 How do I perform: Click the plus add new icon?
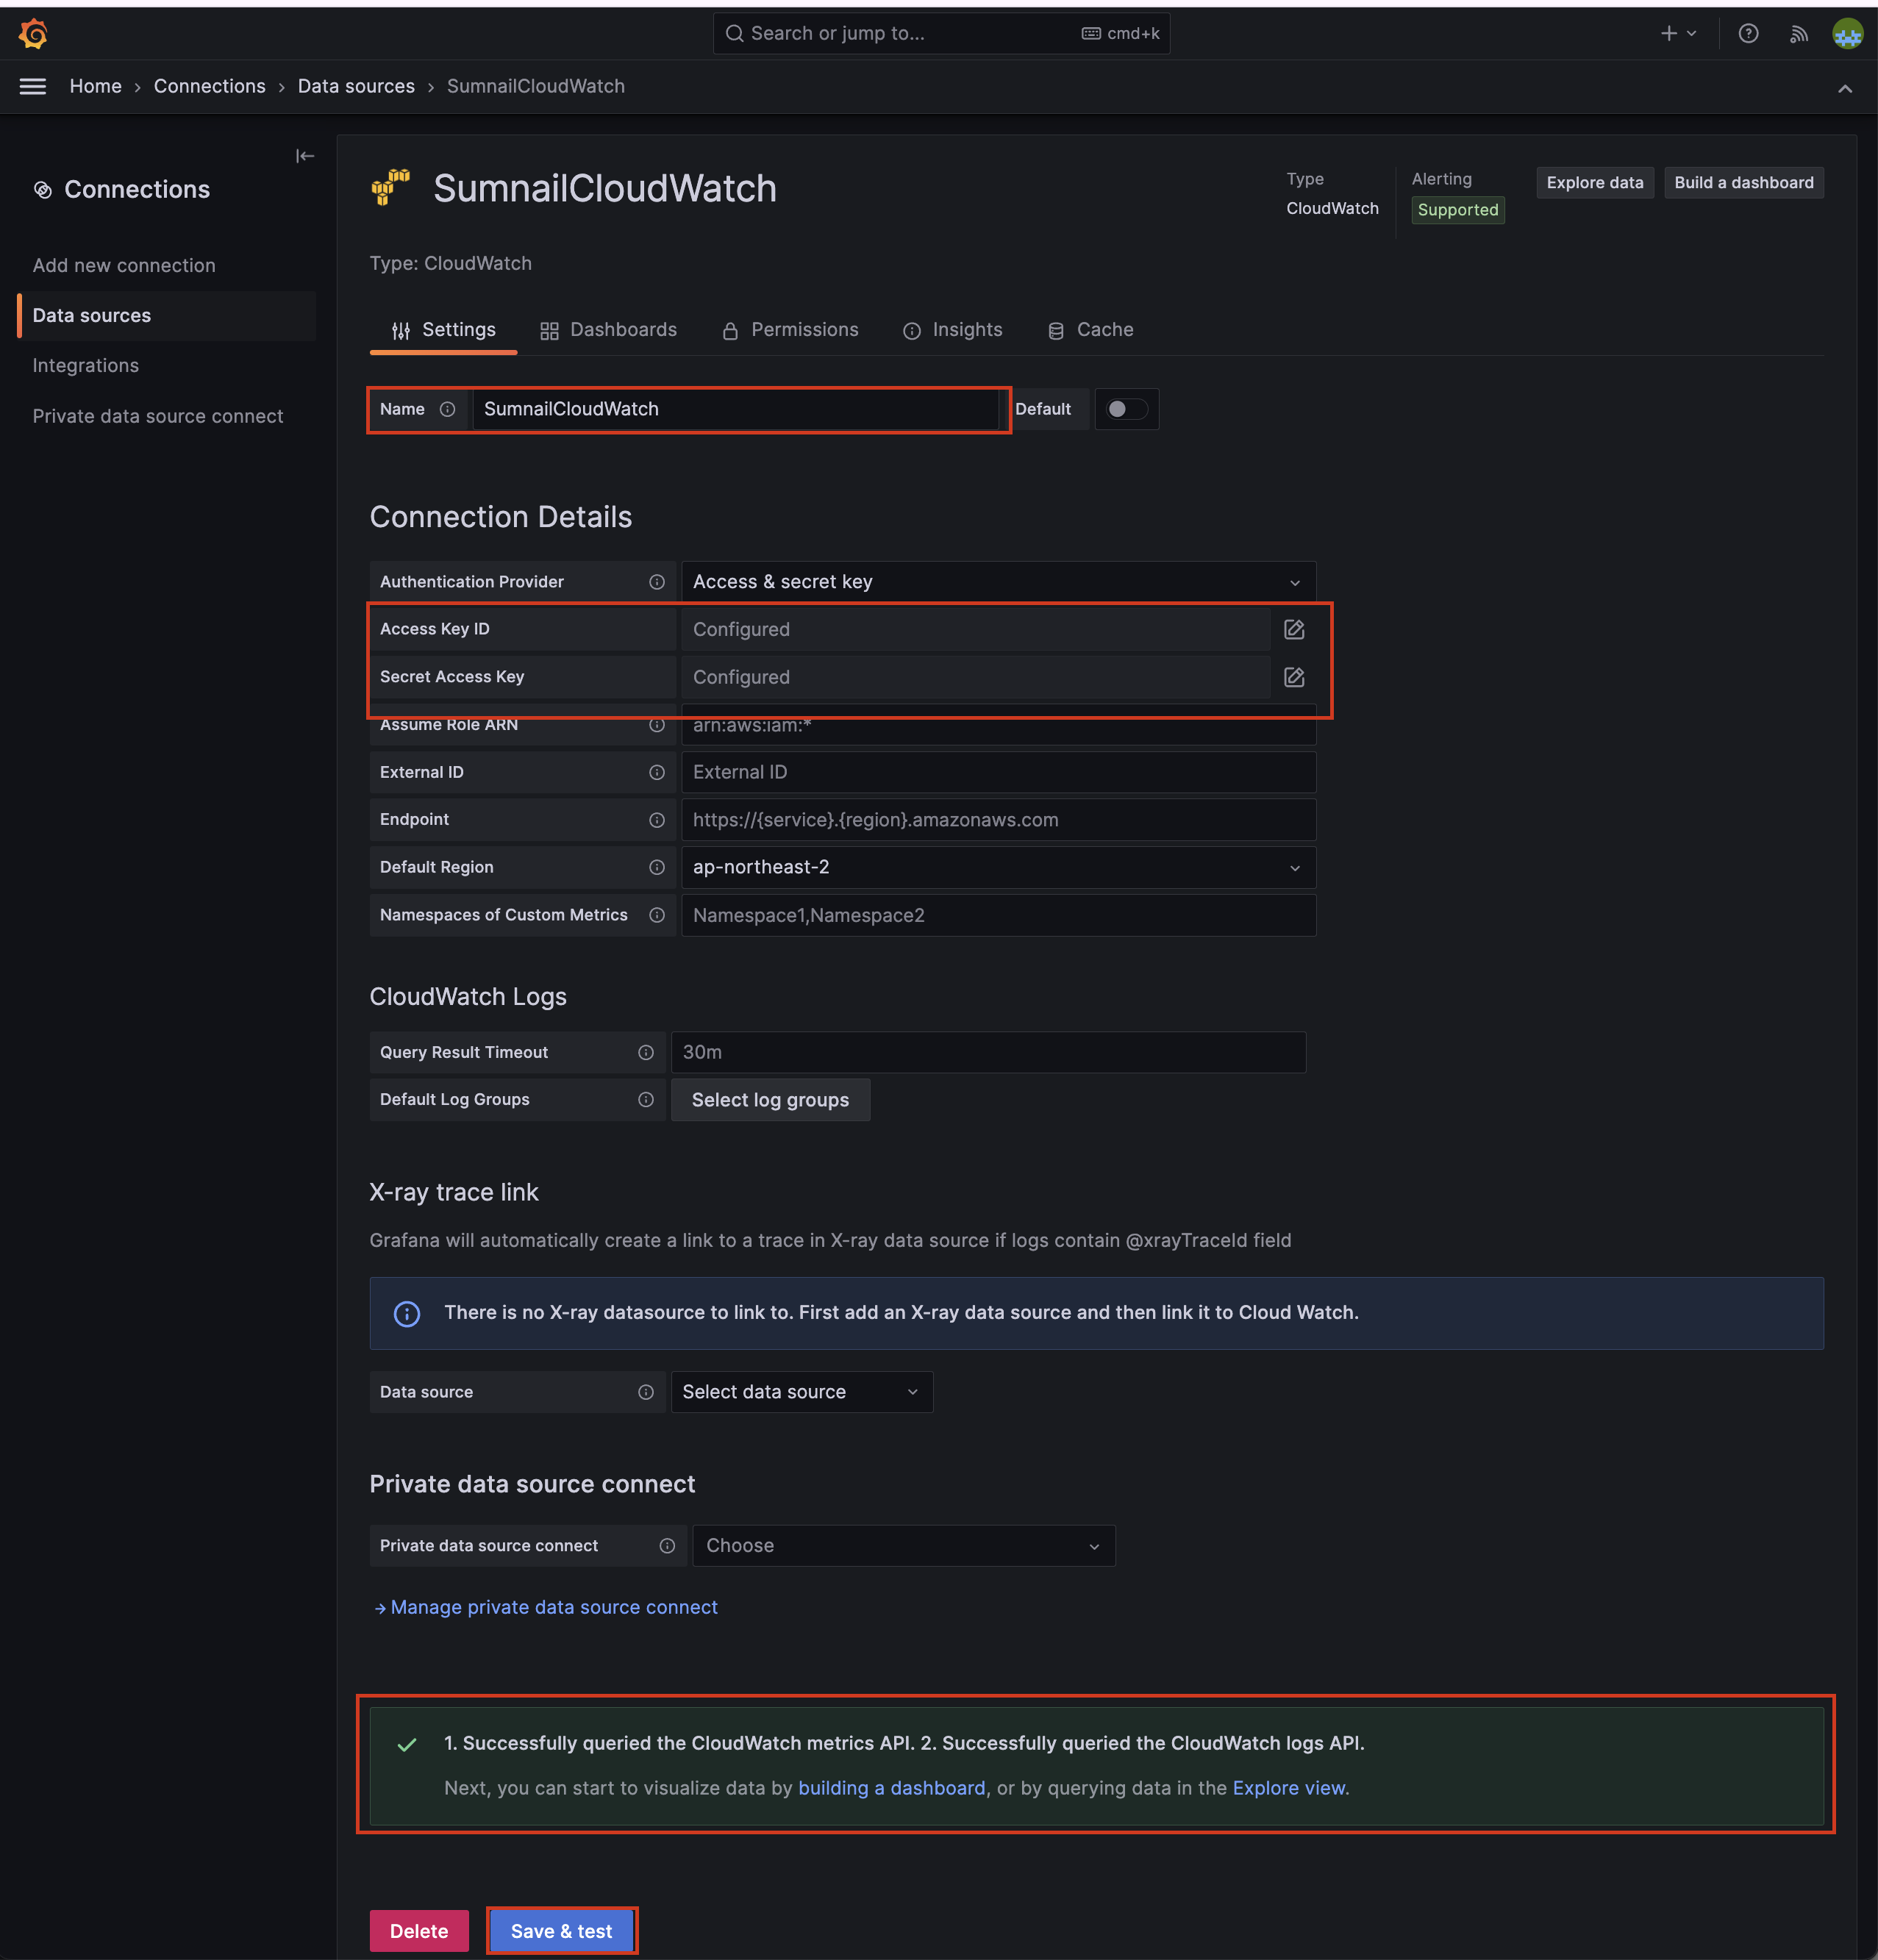click(1678, 33)
